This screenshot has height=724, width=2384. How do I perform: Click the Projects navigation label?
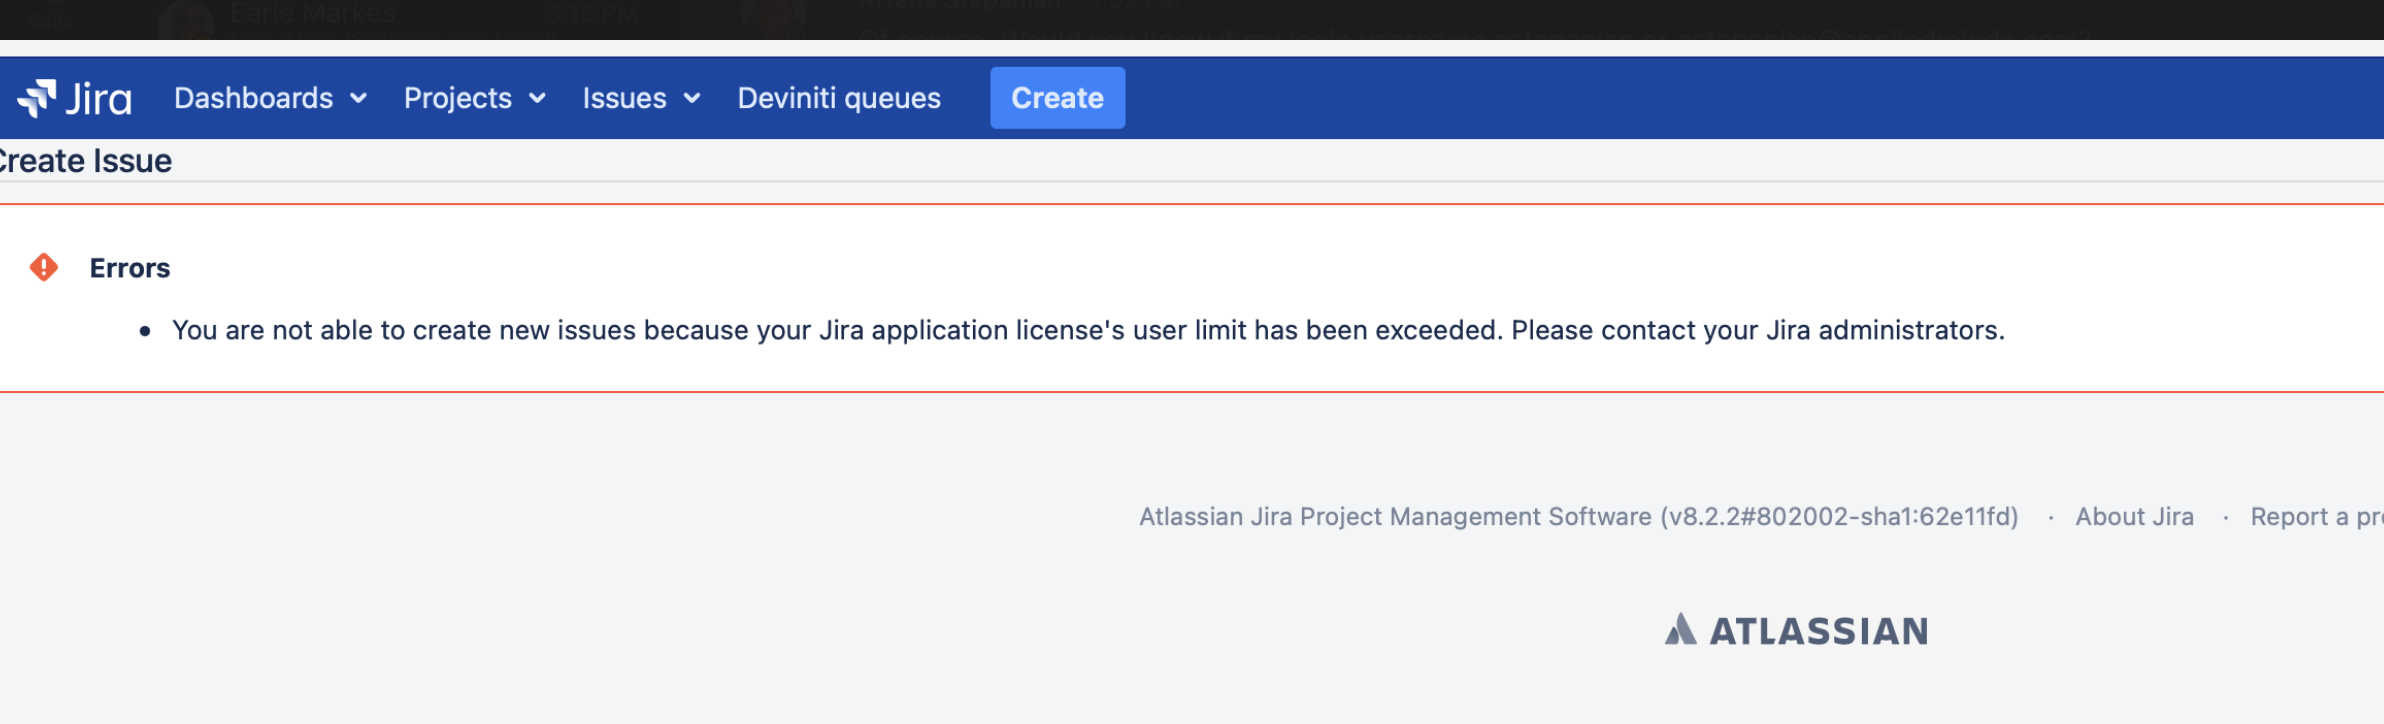(x=457, y=97)
